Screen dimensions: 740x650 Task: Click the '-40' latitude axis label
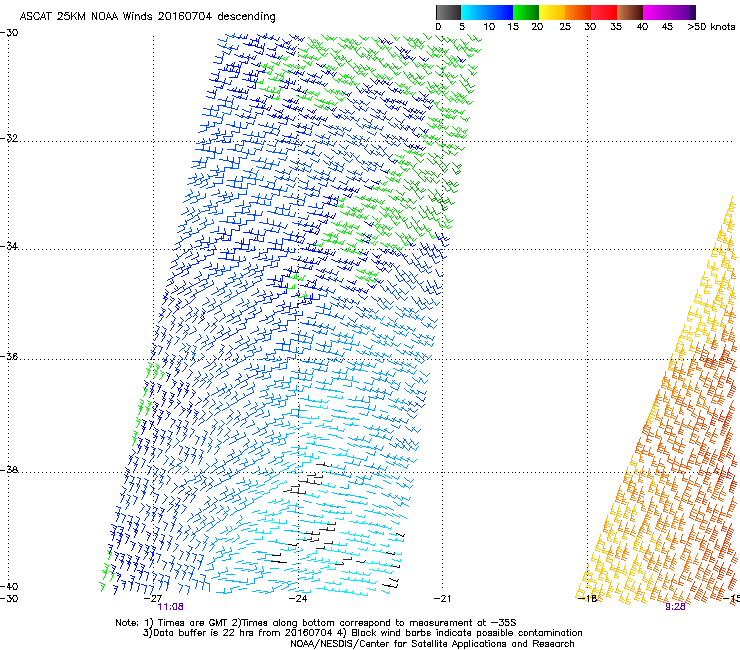9,587
